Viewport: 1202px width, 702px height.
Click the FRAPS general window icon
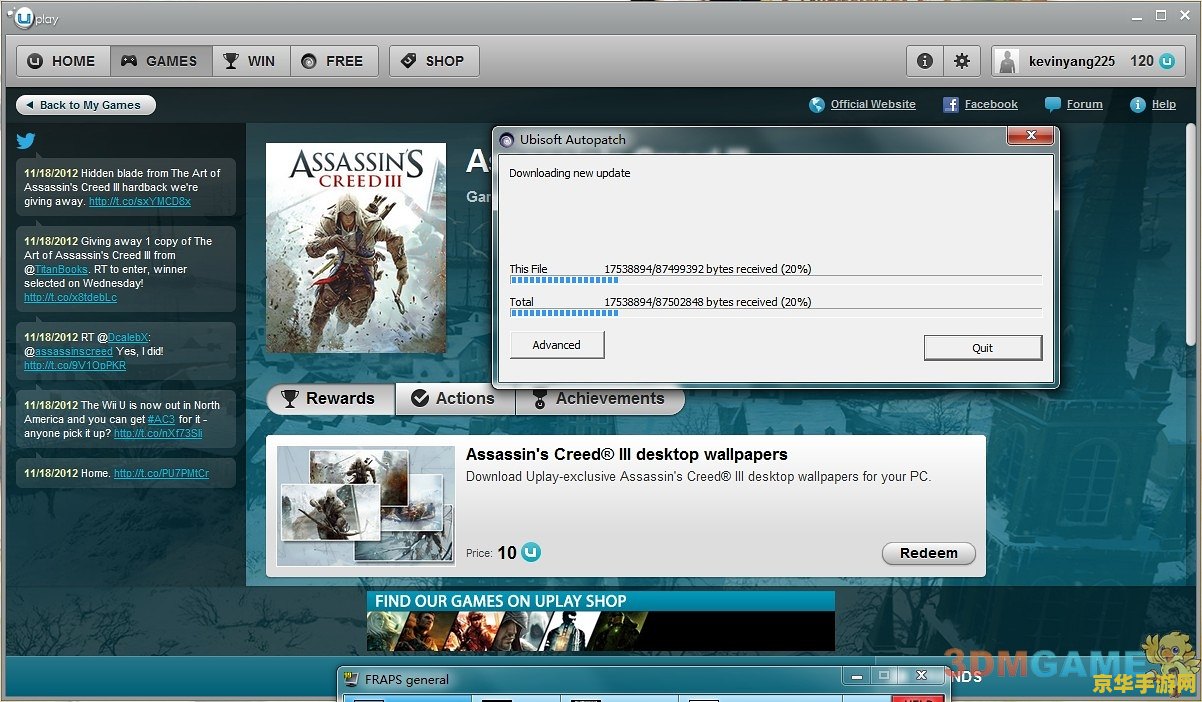(x=351, y=679)
